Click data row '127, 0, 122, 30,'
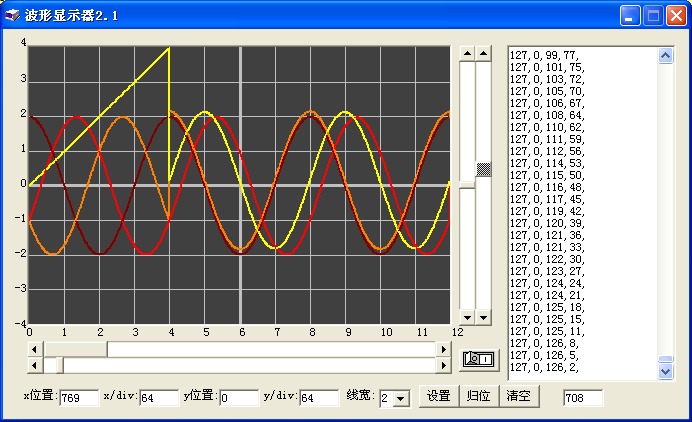The height and width of the screenshot is (422, 692). point(547,259)
